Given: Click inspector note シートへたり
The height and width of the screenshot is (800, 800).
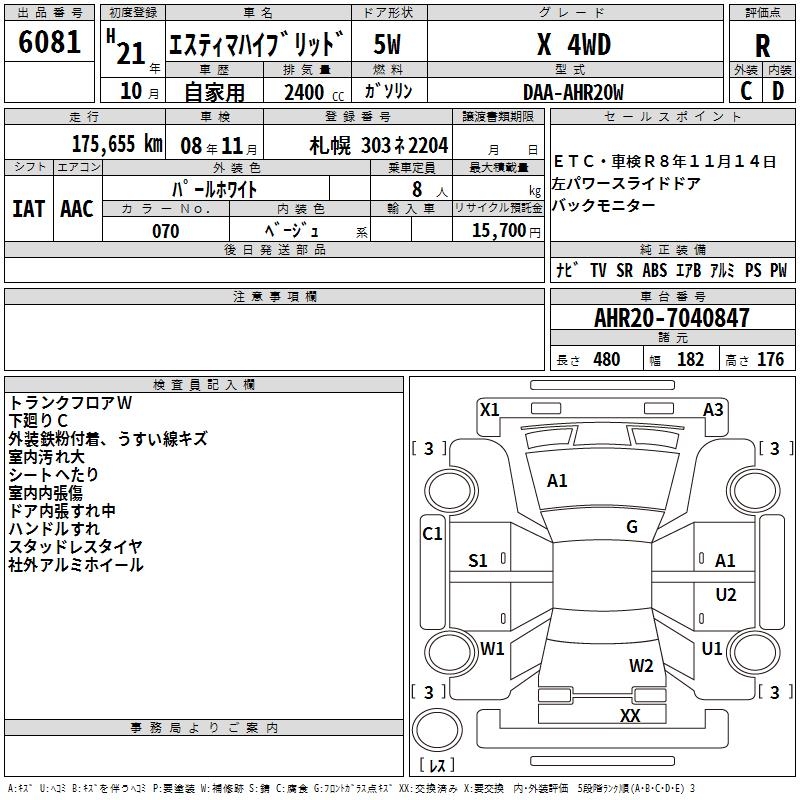Looking at the screenshot, I should pyautogui.click(x=54, y=474).
